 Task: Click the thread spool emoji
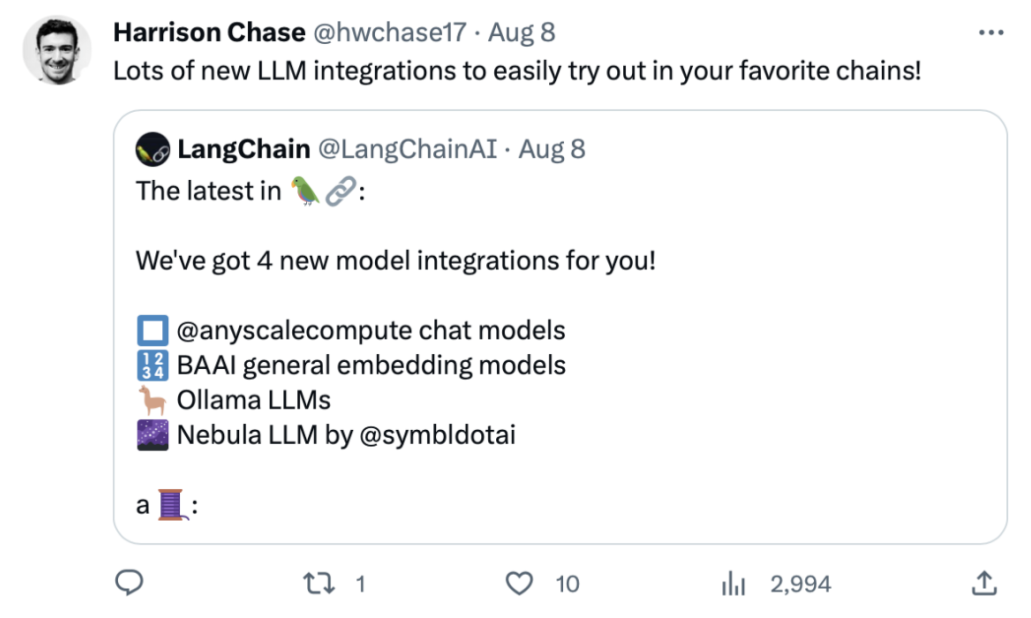[x=171, y=505]
